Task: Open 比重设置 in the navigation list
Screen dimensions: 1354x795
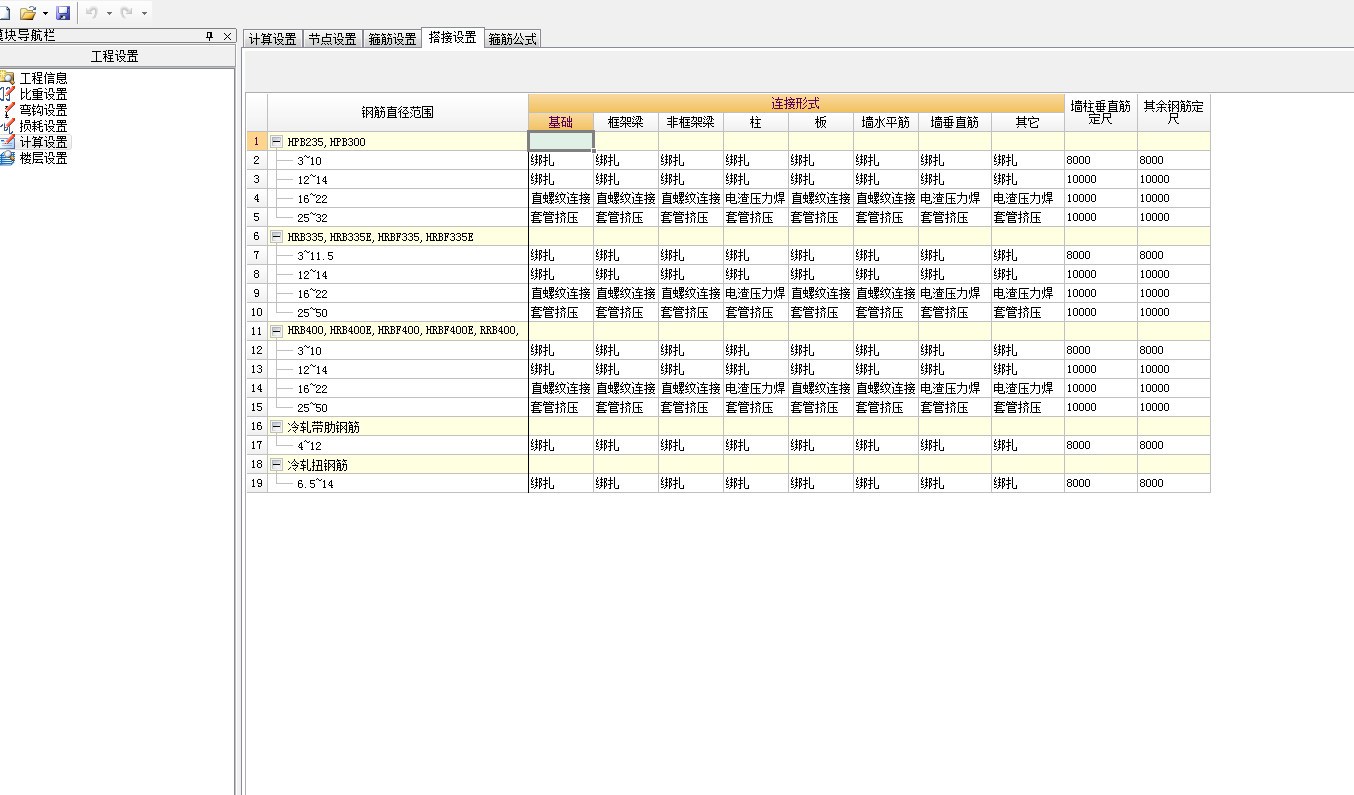Action: click(43, 94)
